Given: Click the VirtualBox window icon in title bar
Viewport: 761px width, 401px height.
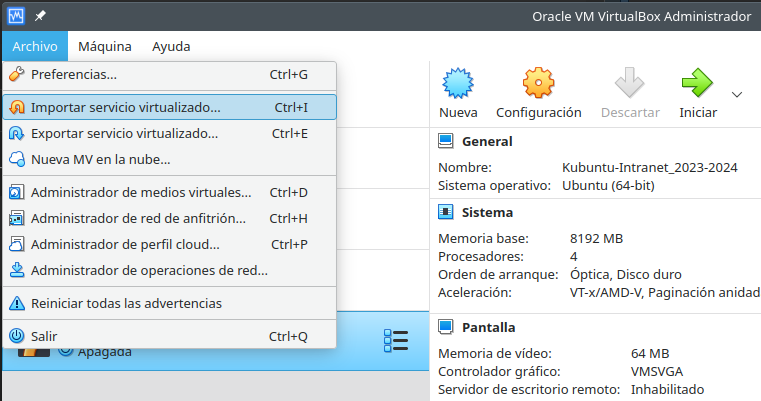Looking at the screenshot, I should 17,16.
